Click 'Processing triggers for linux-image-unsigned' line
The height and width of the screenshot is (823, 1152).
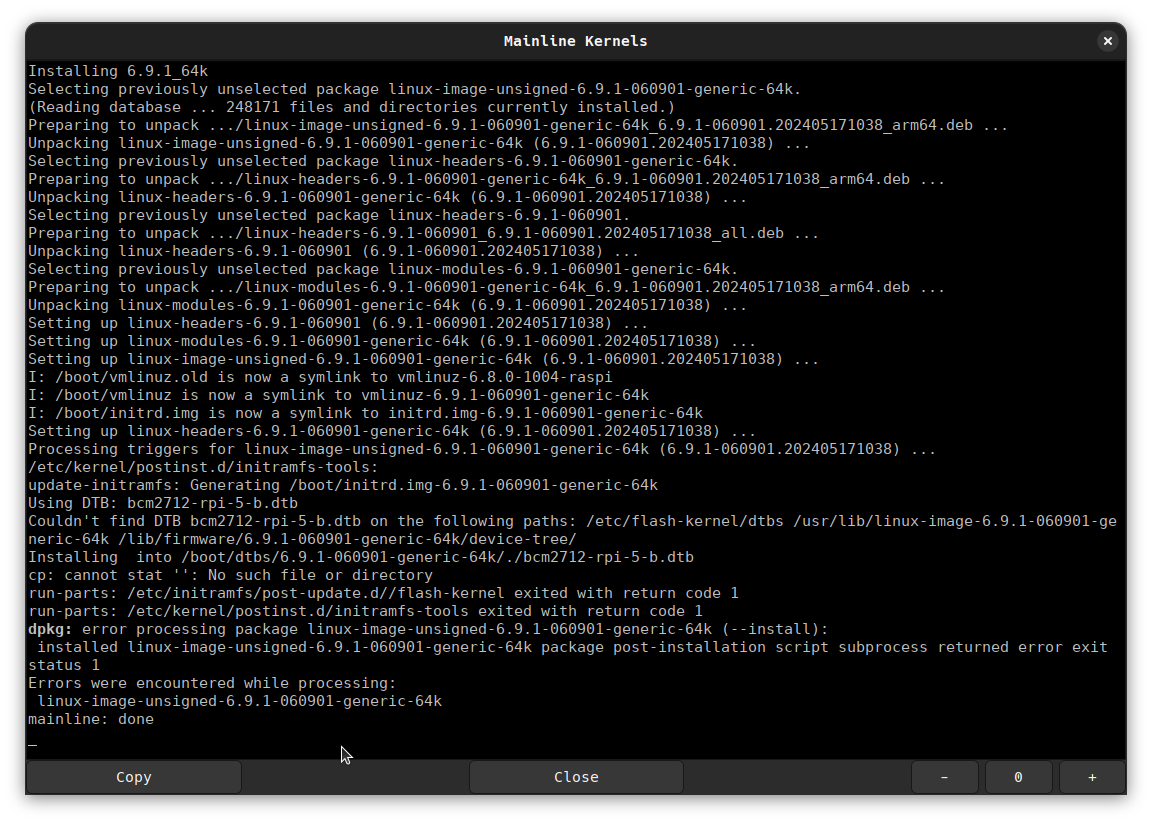pyautogui.click(x=482, y=449)
